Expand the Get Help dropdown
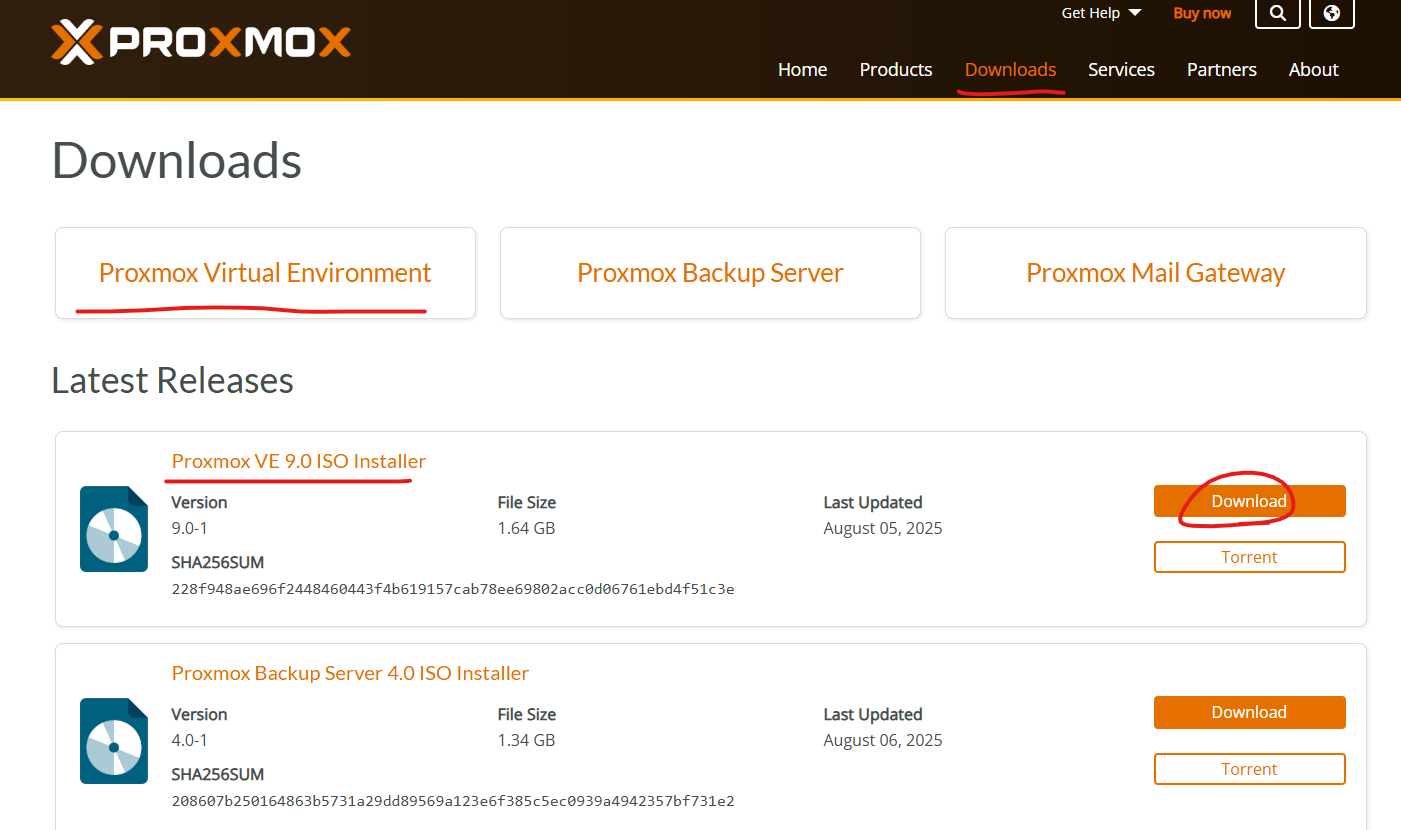The width and height of the screenshot is (1401, 830). click(1101, 13)
